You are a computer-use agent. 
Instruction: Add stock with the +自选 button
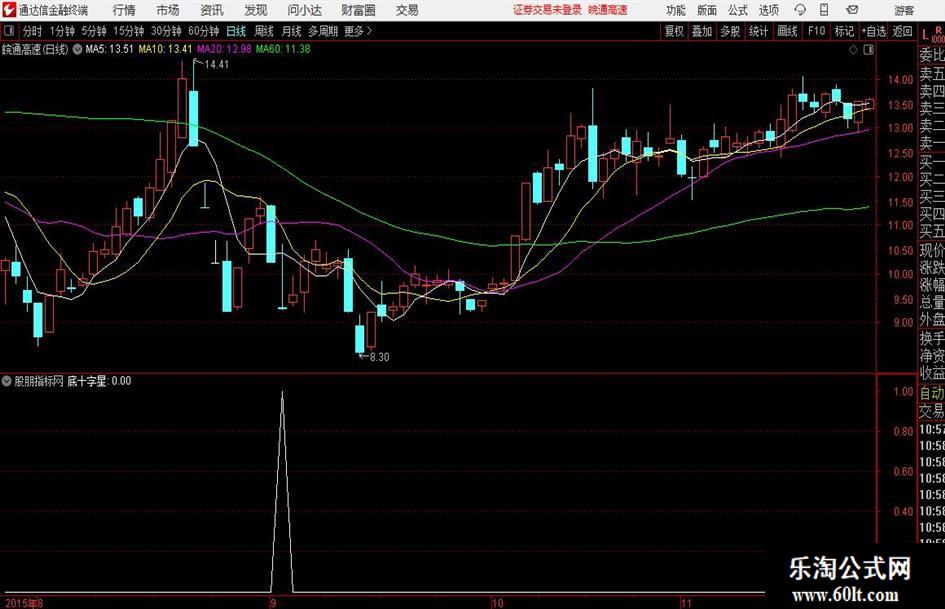(874, 31)
